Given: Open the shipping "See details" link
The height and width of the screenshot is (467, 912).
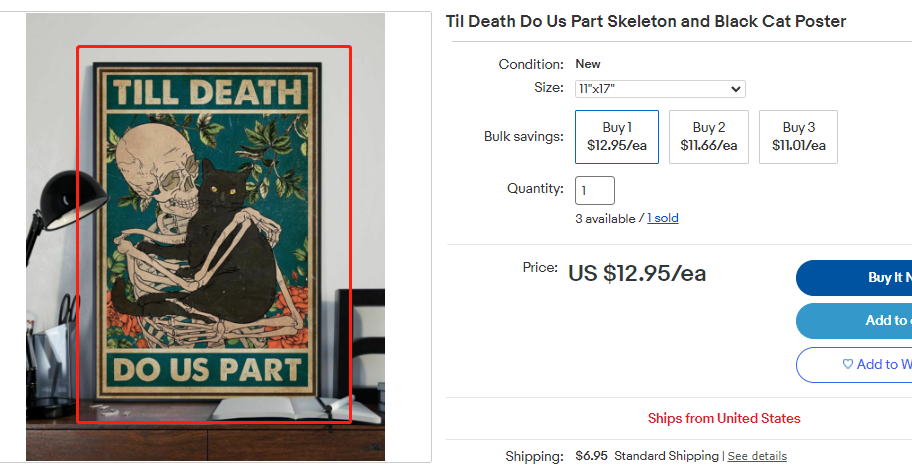Looking at the screenshot, I should point(757,456).
